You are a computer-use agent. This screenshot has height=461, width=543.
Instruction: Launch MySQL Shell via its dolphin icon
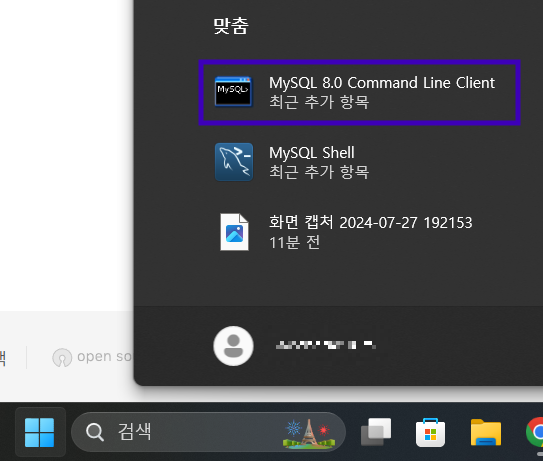pos(234,162)
